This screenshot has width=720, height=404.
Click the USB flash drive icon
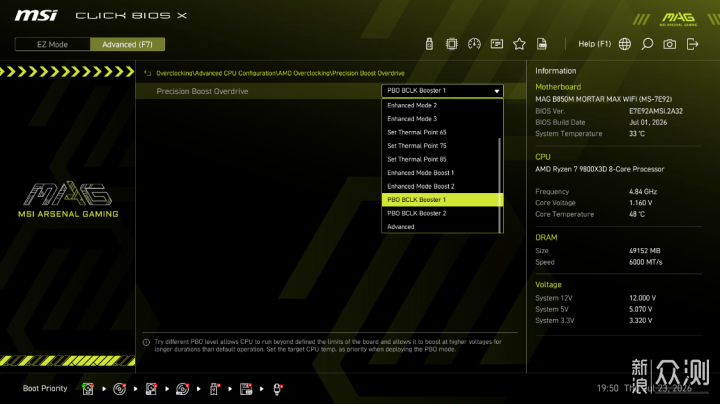point(429,44)
